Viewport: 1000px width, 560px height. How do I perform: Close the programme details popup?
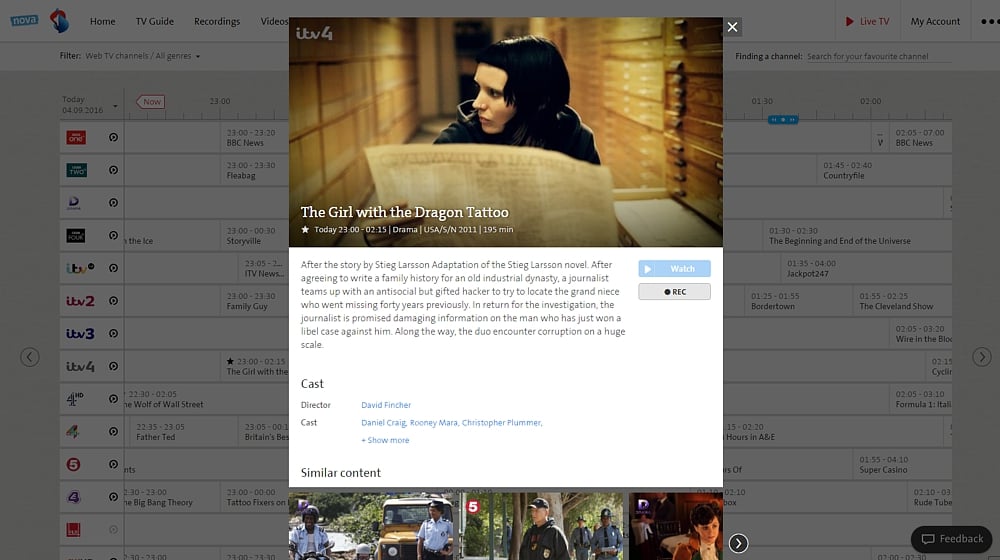(732, 27)
